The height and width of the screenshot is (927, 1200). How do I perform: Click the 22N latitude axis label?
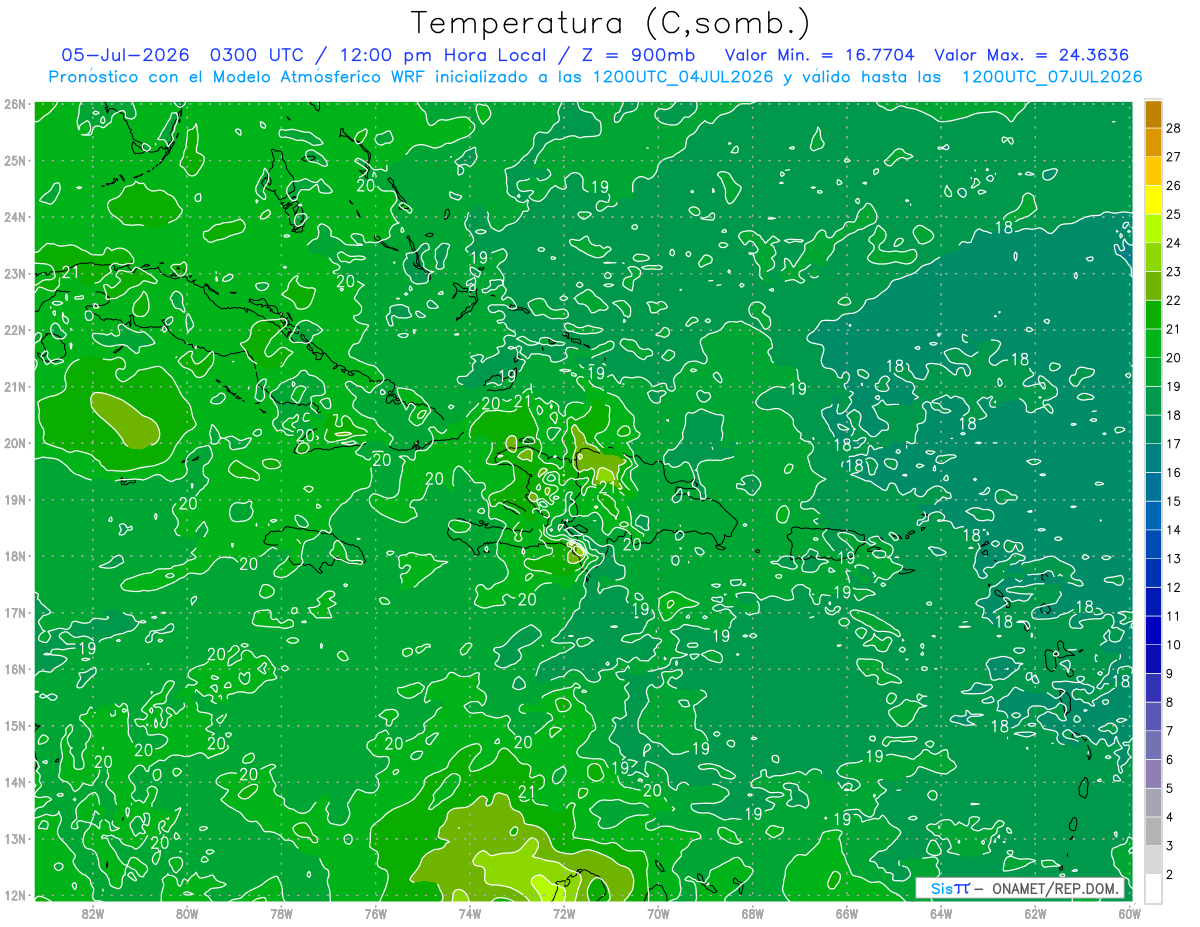pyautogui.click(x=15, y=330)
